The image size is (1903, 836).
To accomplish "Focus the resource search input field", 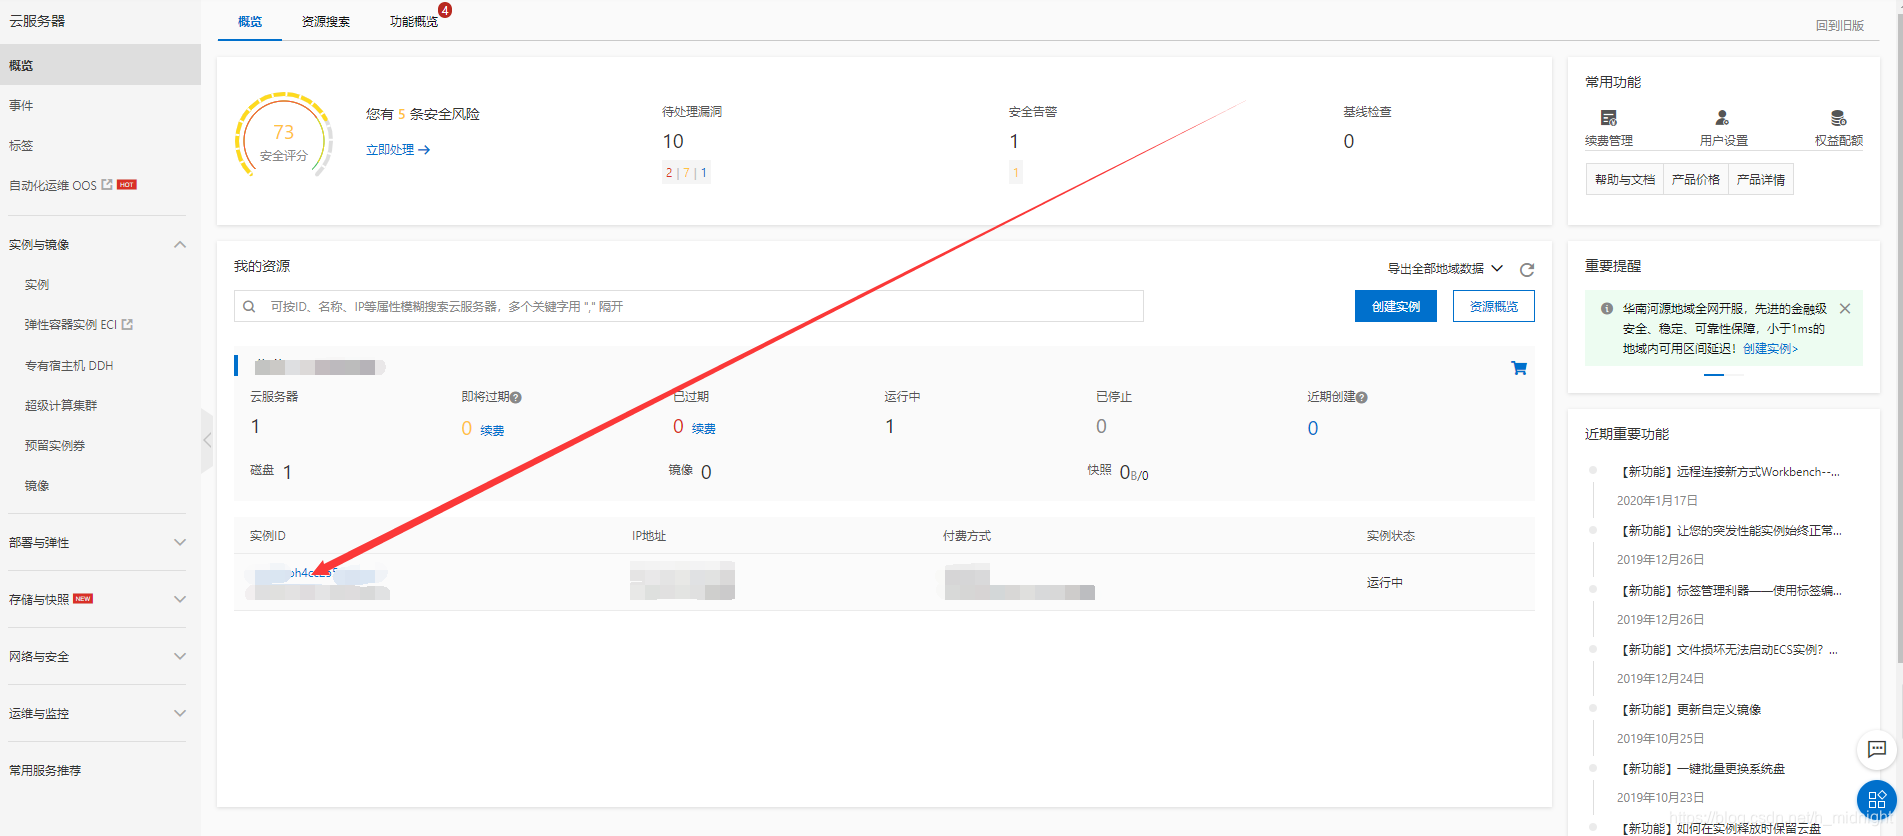I will click(x=689, y=306).
